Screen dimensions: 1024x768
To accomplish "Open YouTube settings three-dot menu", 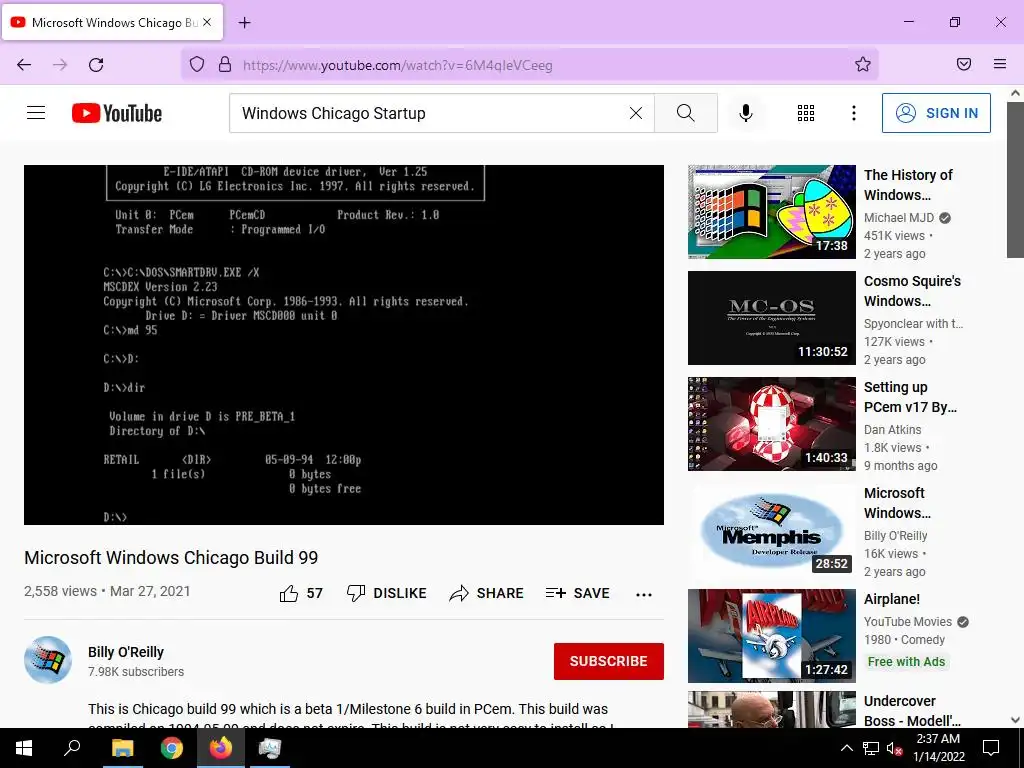I will point(854,113).
